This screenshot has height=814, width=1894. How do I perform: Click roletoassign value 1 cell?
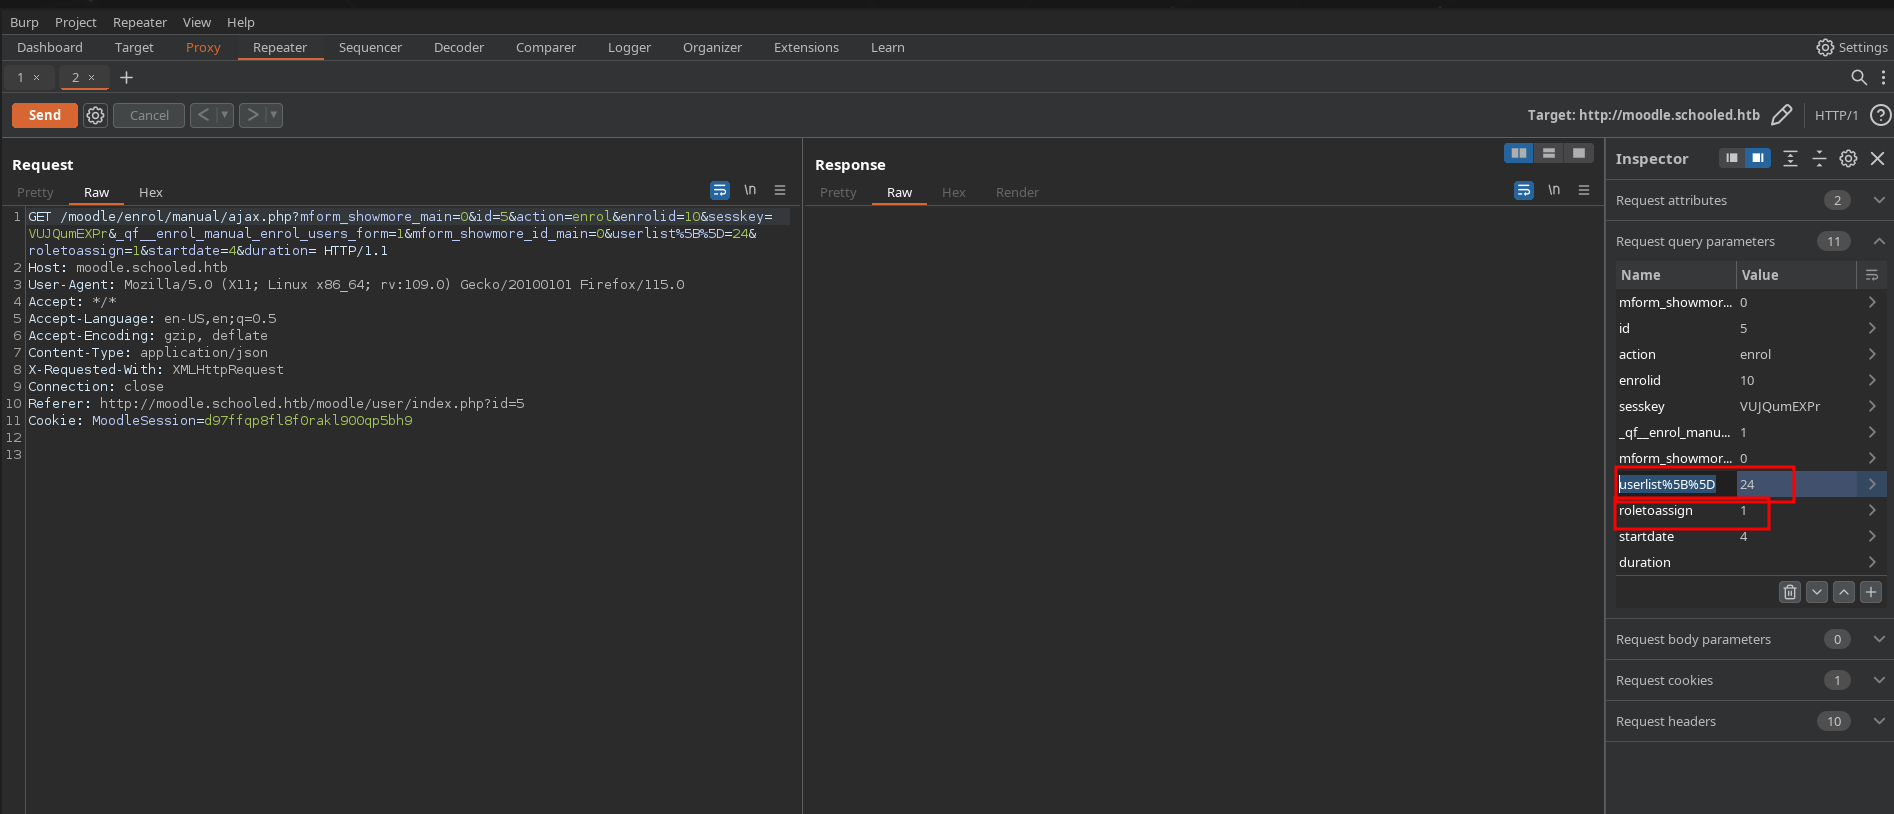(x=1797, y=510)
